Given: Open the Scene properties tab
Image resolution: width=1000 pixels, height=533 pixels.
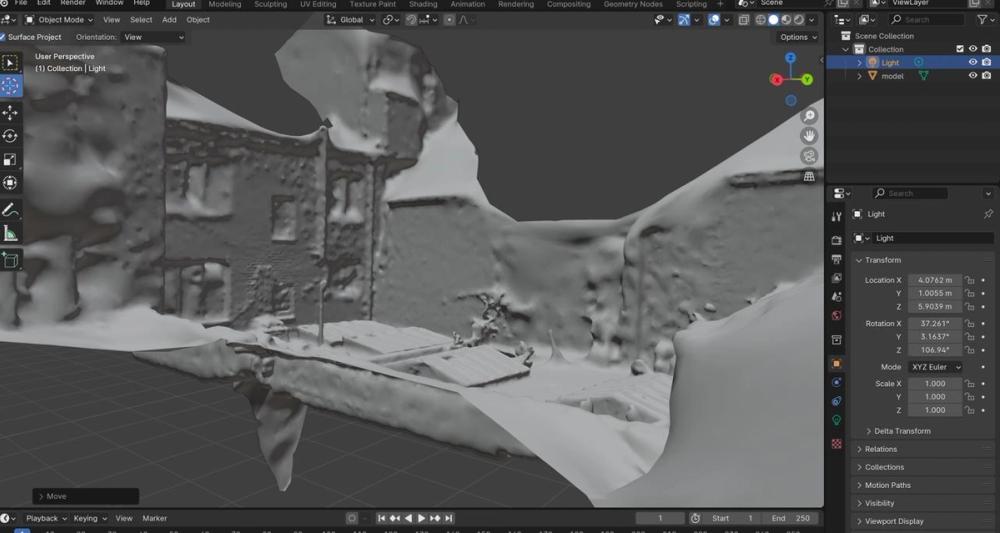Looking at the screenshot, I should pos(836,296).
